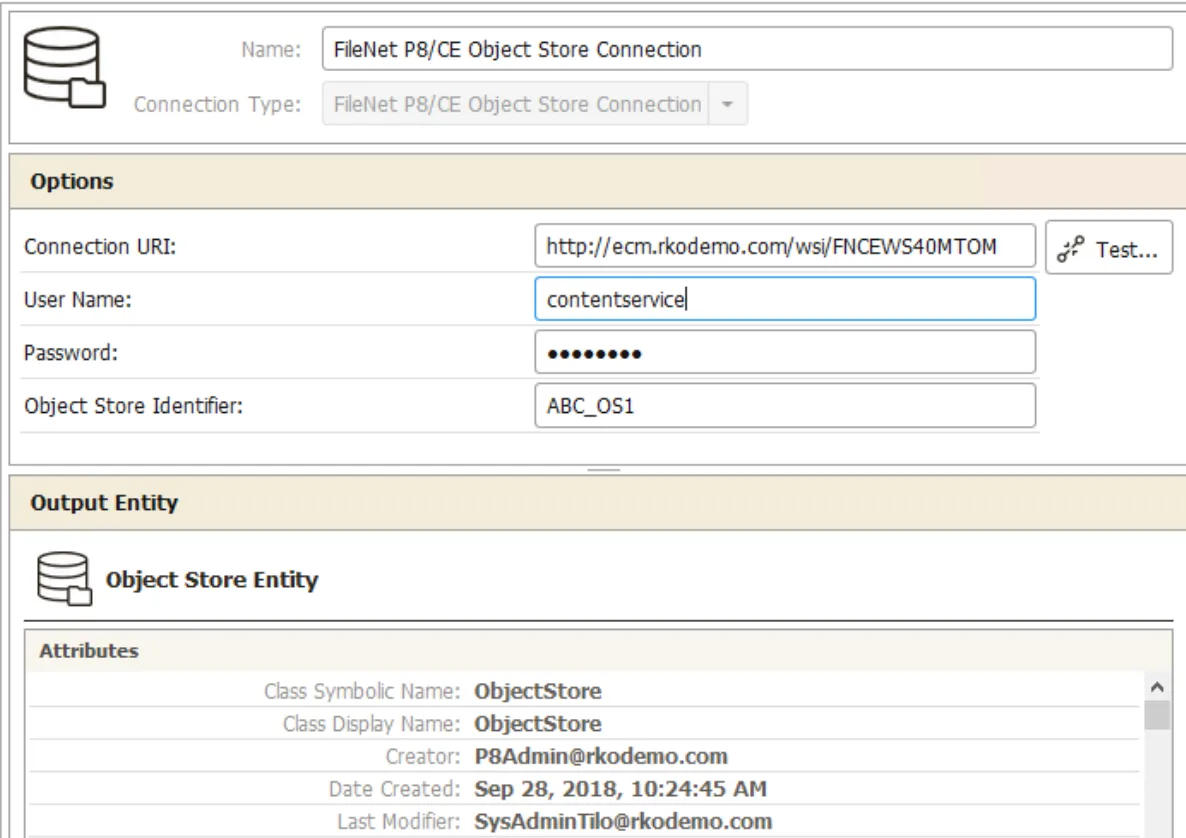Click the Object Store Identifier field
This screenshot has width=1186, height=838.
click(785, 405)
